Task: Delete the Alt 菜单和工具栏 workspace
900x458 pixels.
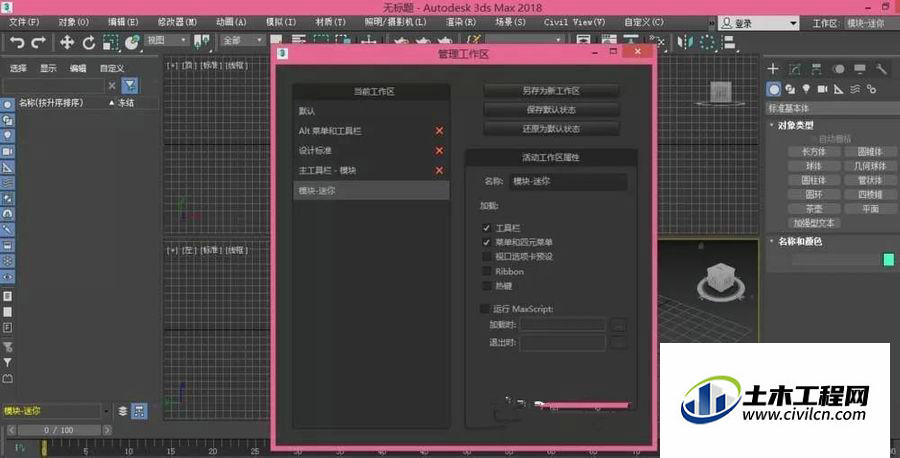Action: point(439,131)
